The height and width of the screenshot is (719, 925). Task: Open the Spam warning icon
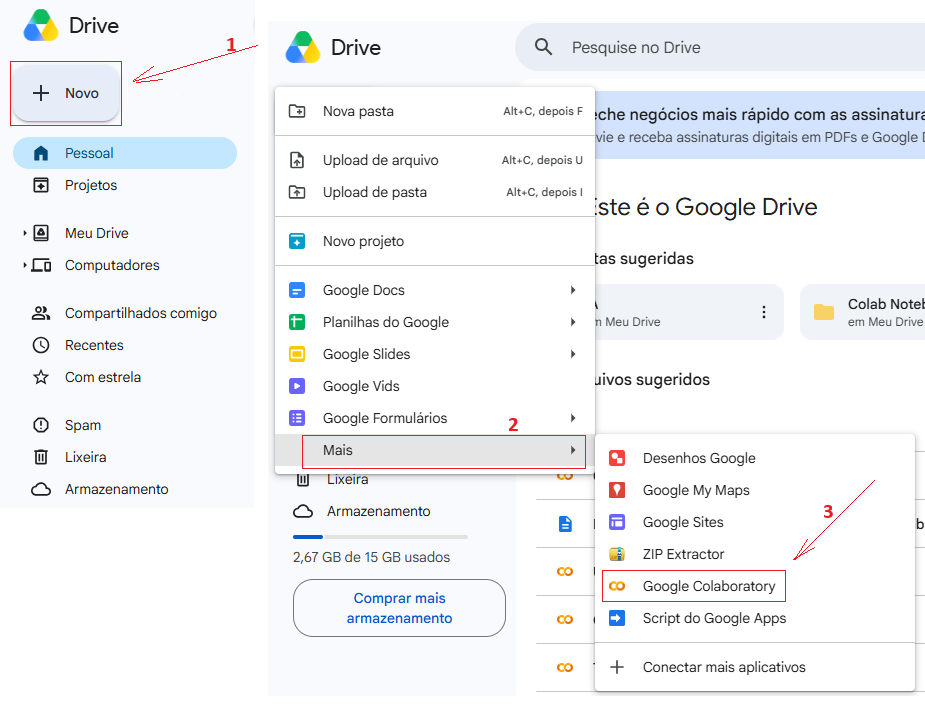[x=41, y=425]
